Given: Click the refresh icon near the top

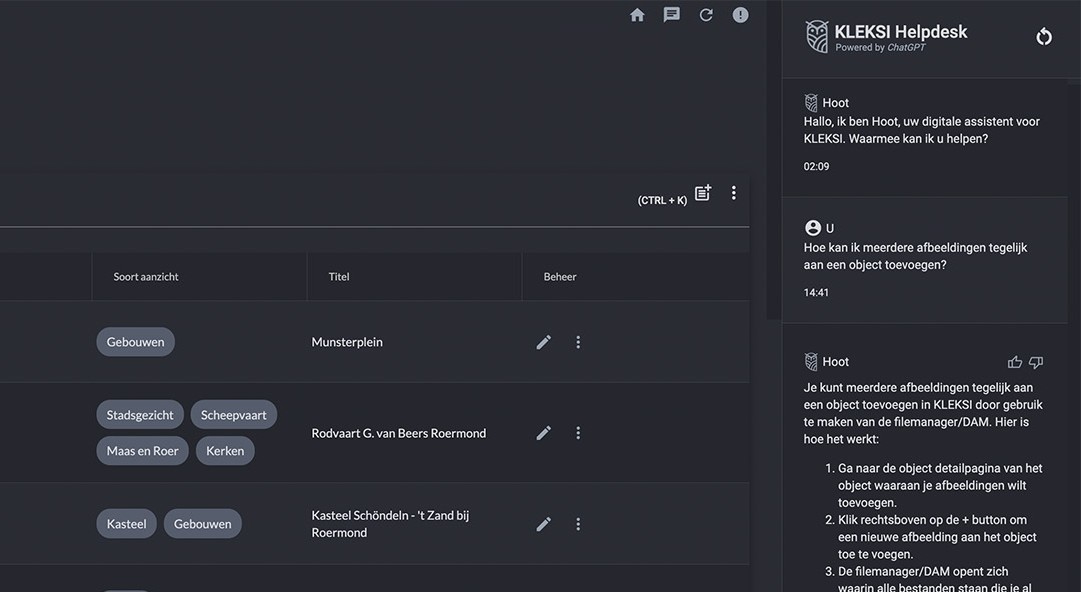Looking at the screenshot, I should (706, 14).
